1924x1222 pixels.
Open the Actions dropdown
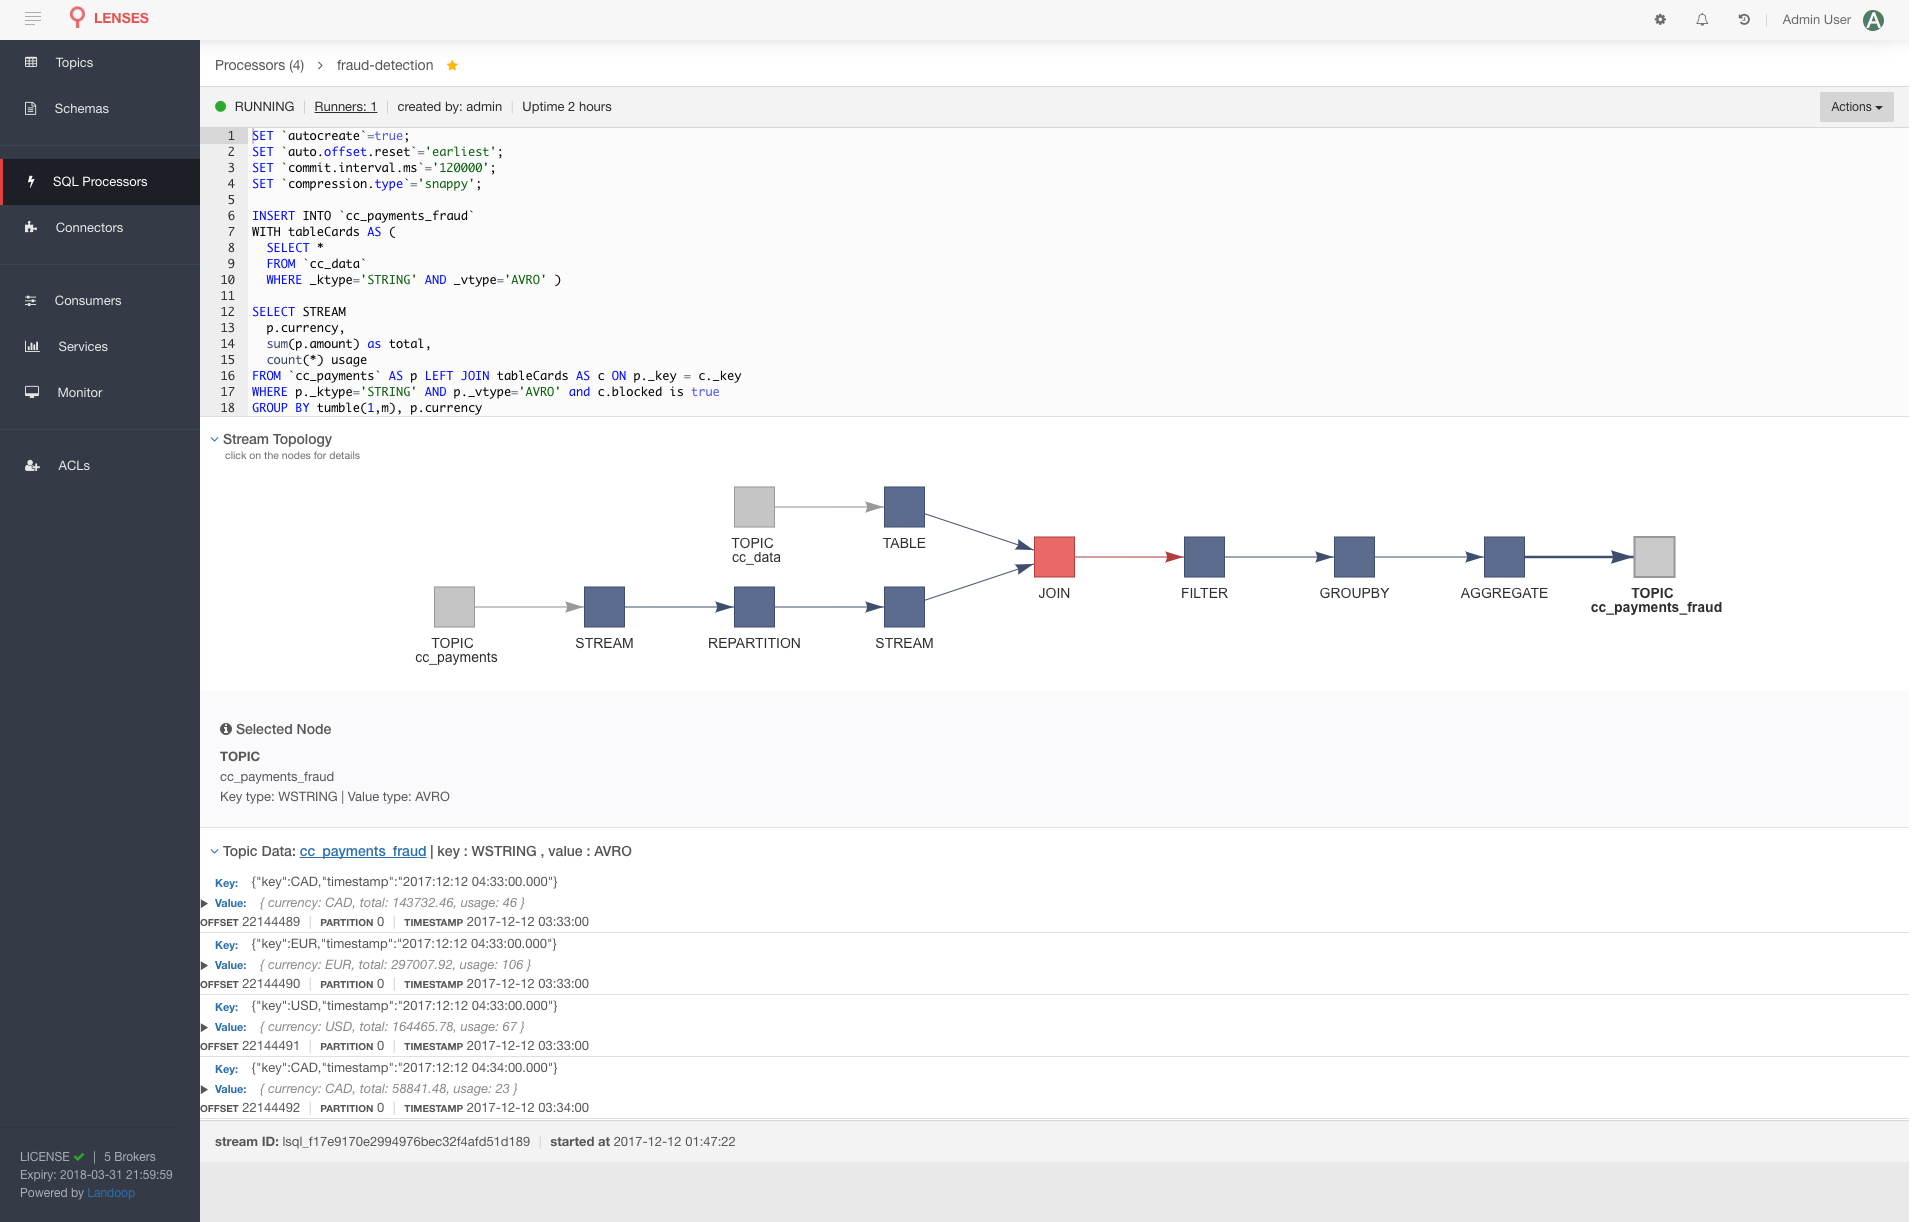tap(1856, 107)
